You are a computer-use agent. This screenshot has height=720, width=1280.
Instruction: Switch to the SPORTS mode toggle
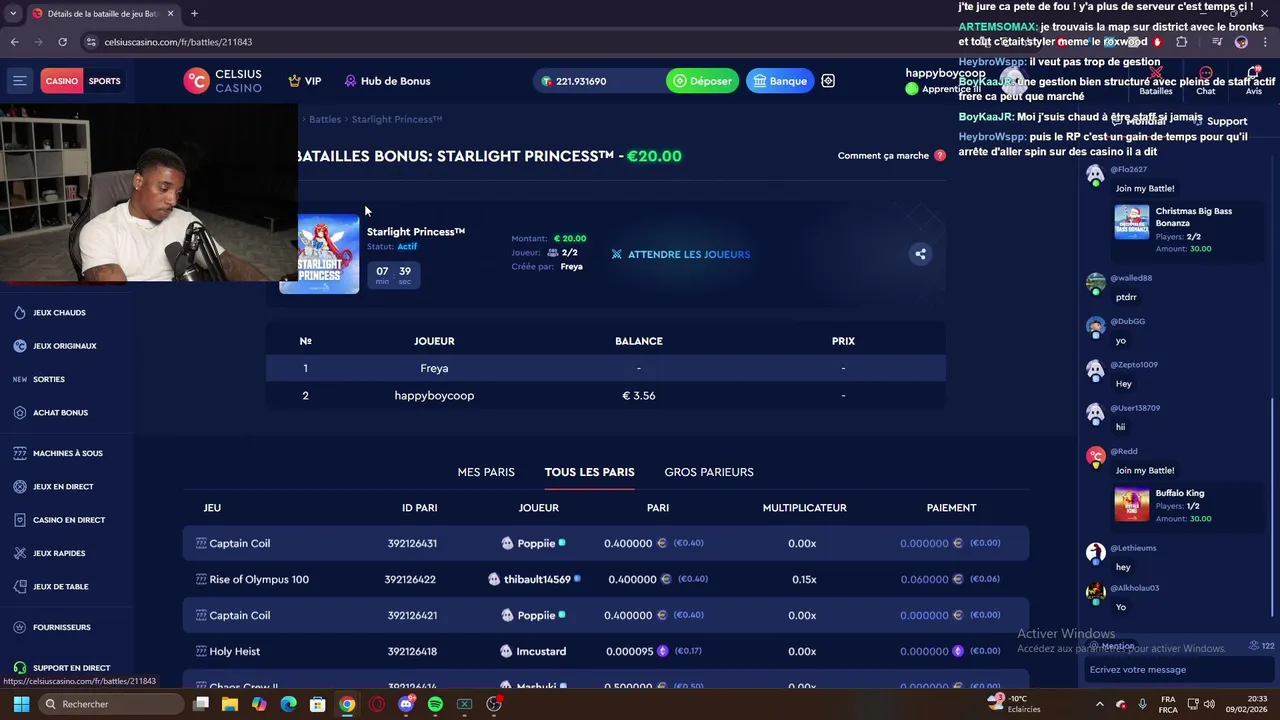pyautogui.click(x=104, y=81)
